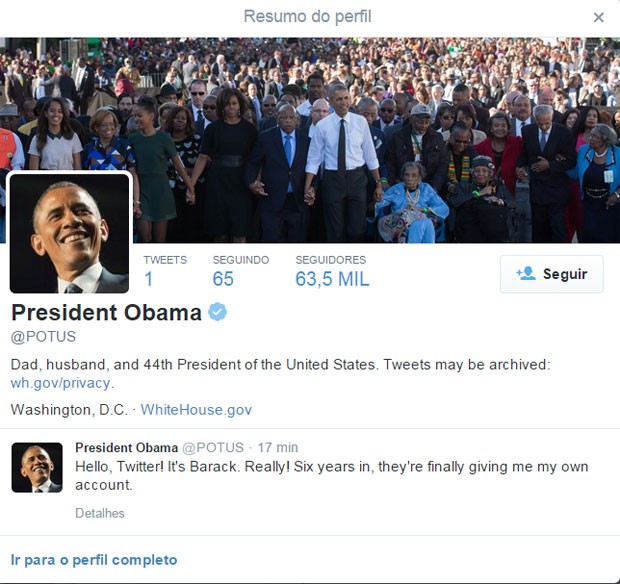The width and height of the screenshot is (620, 584).
Task: Open the large profile picture
Action: coord(69,233)
